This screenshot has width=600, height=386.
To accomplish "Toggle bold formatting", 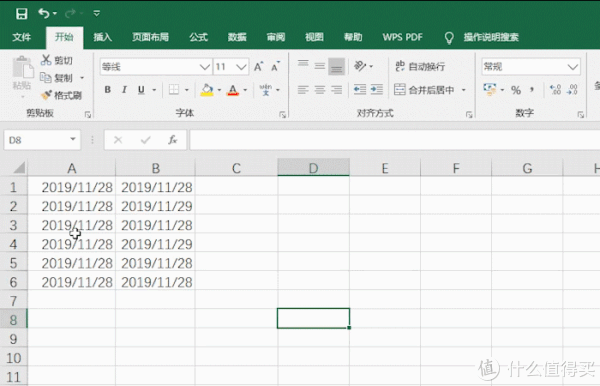I will (108, 90).
